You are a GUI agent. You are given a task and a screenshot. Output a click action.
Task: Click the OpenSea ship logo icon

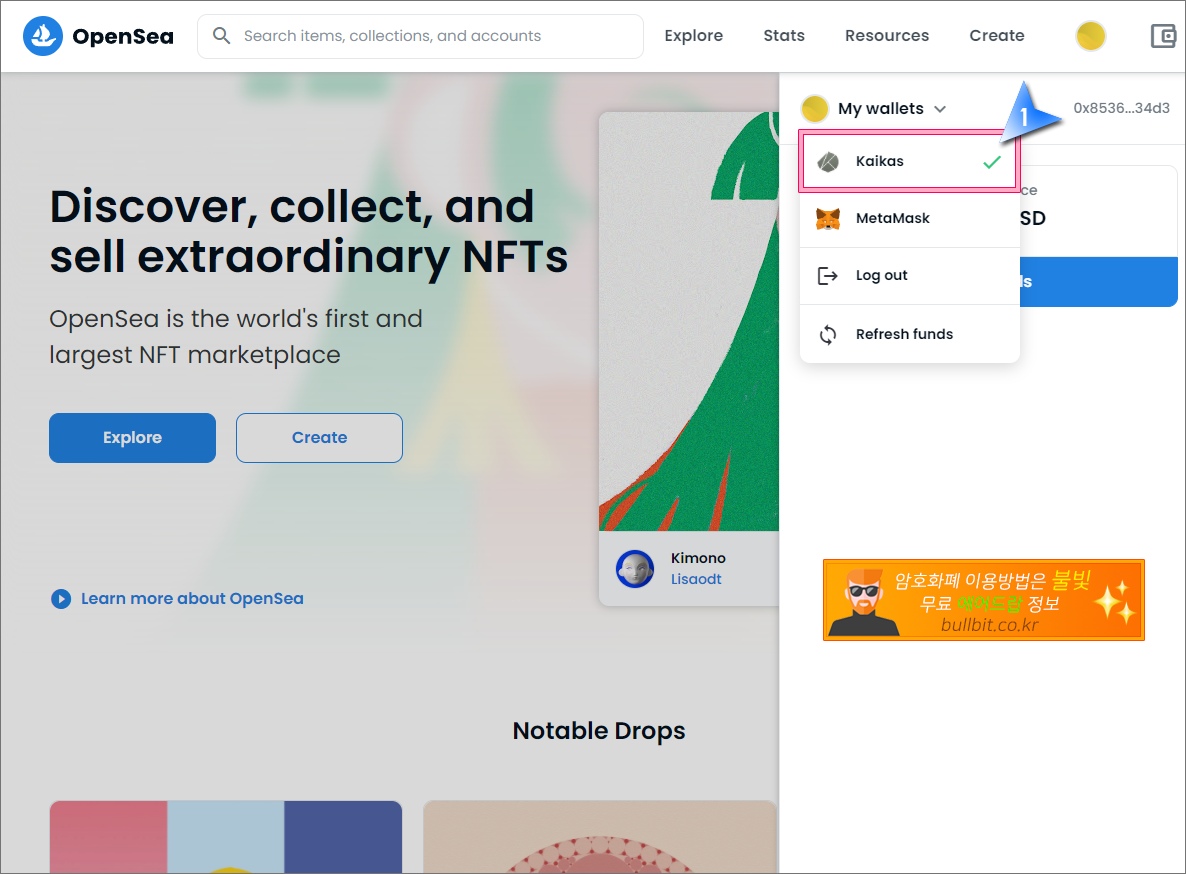point(43,36)
